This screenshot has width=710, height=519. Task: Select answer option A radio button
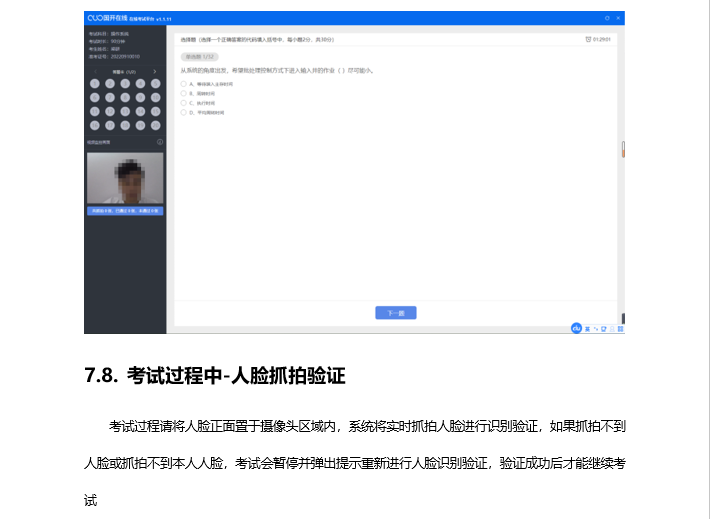184,85
